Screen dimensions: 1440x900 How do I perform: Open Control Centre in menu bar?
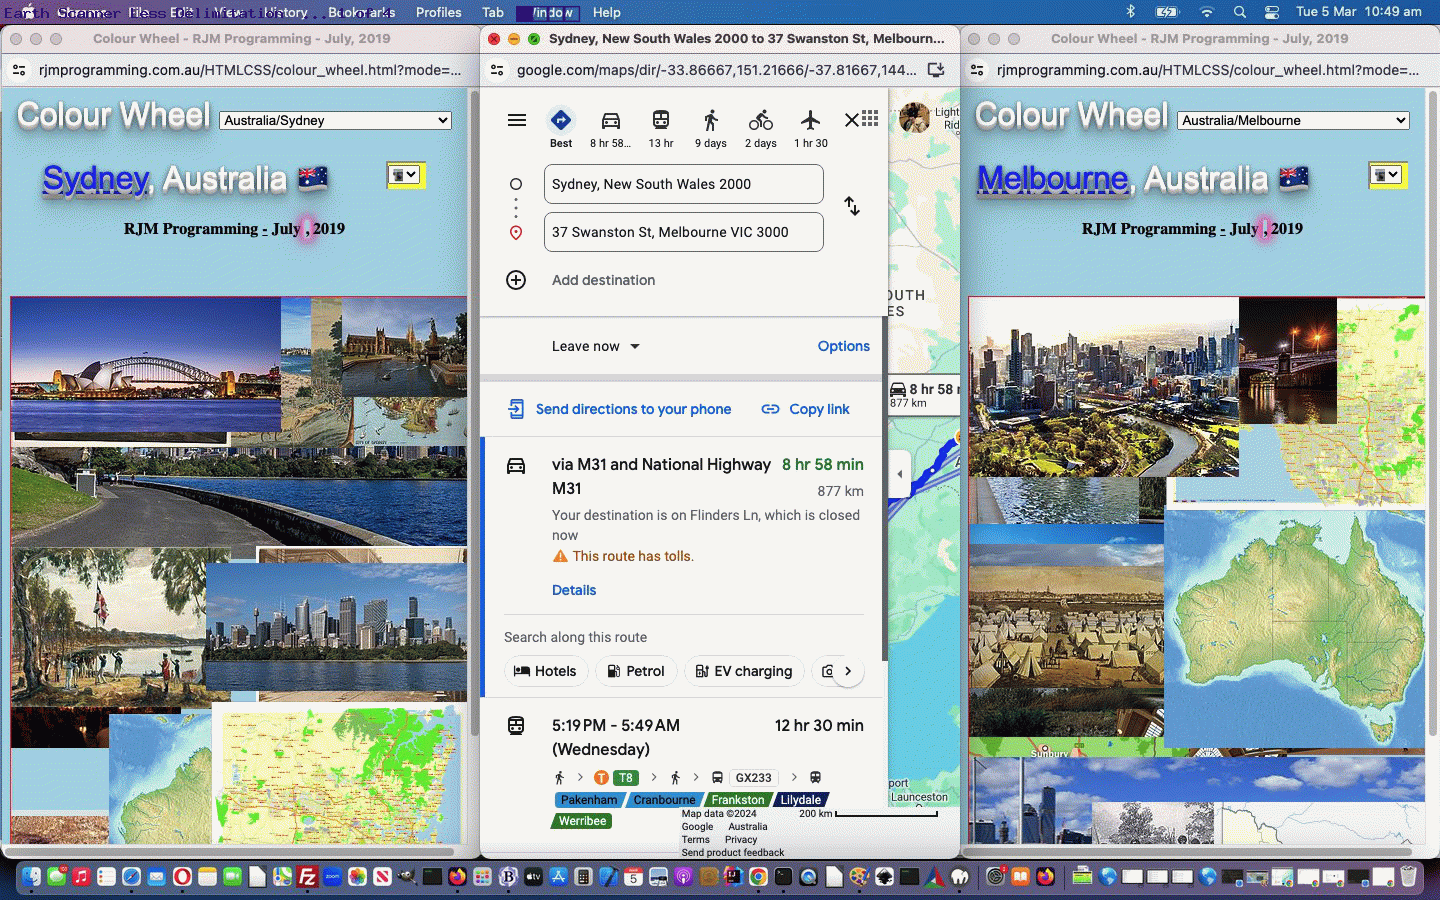[x=1272, y=12]
